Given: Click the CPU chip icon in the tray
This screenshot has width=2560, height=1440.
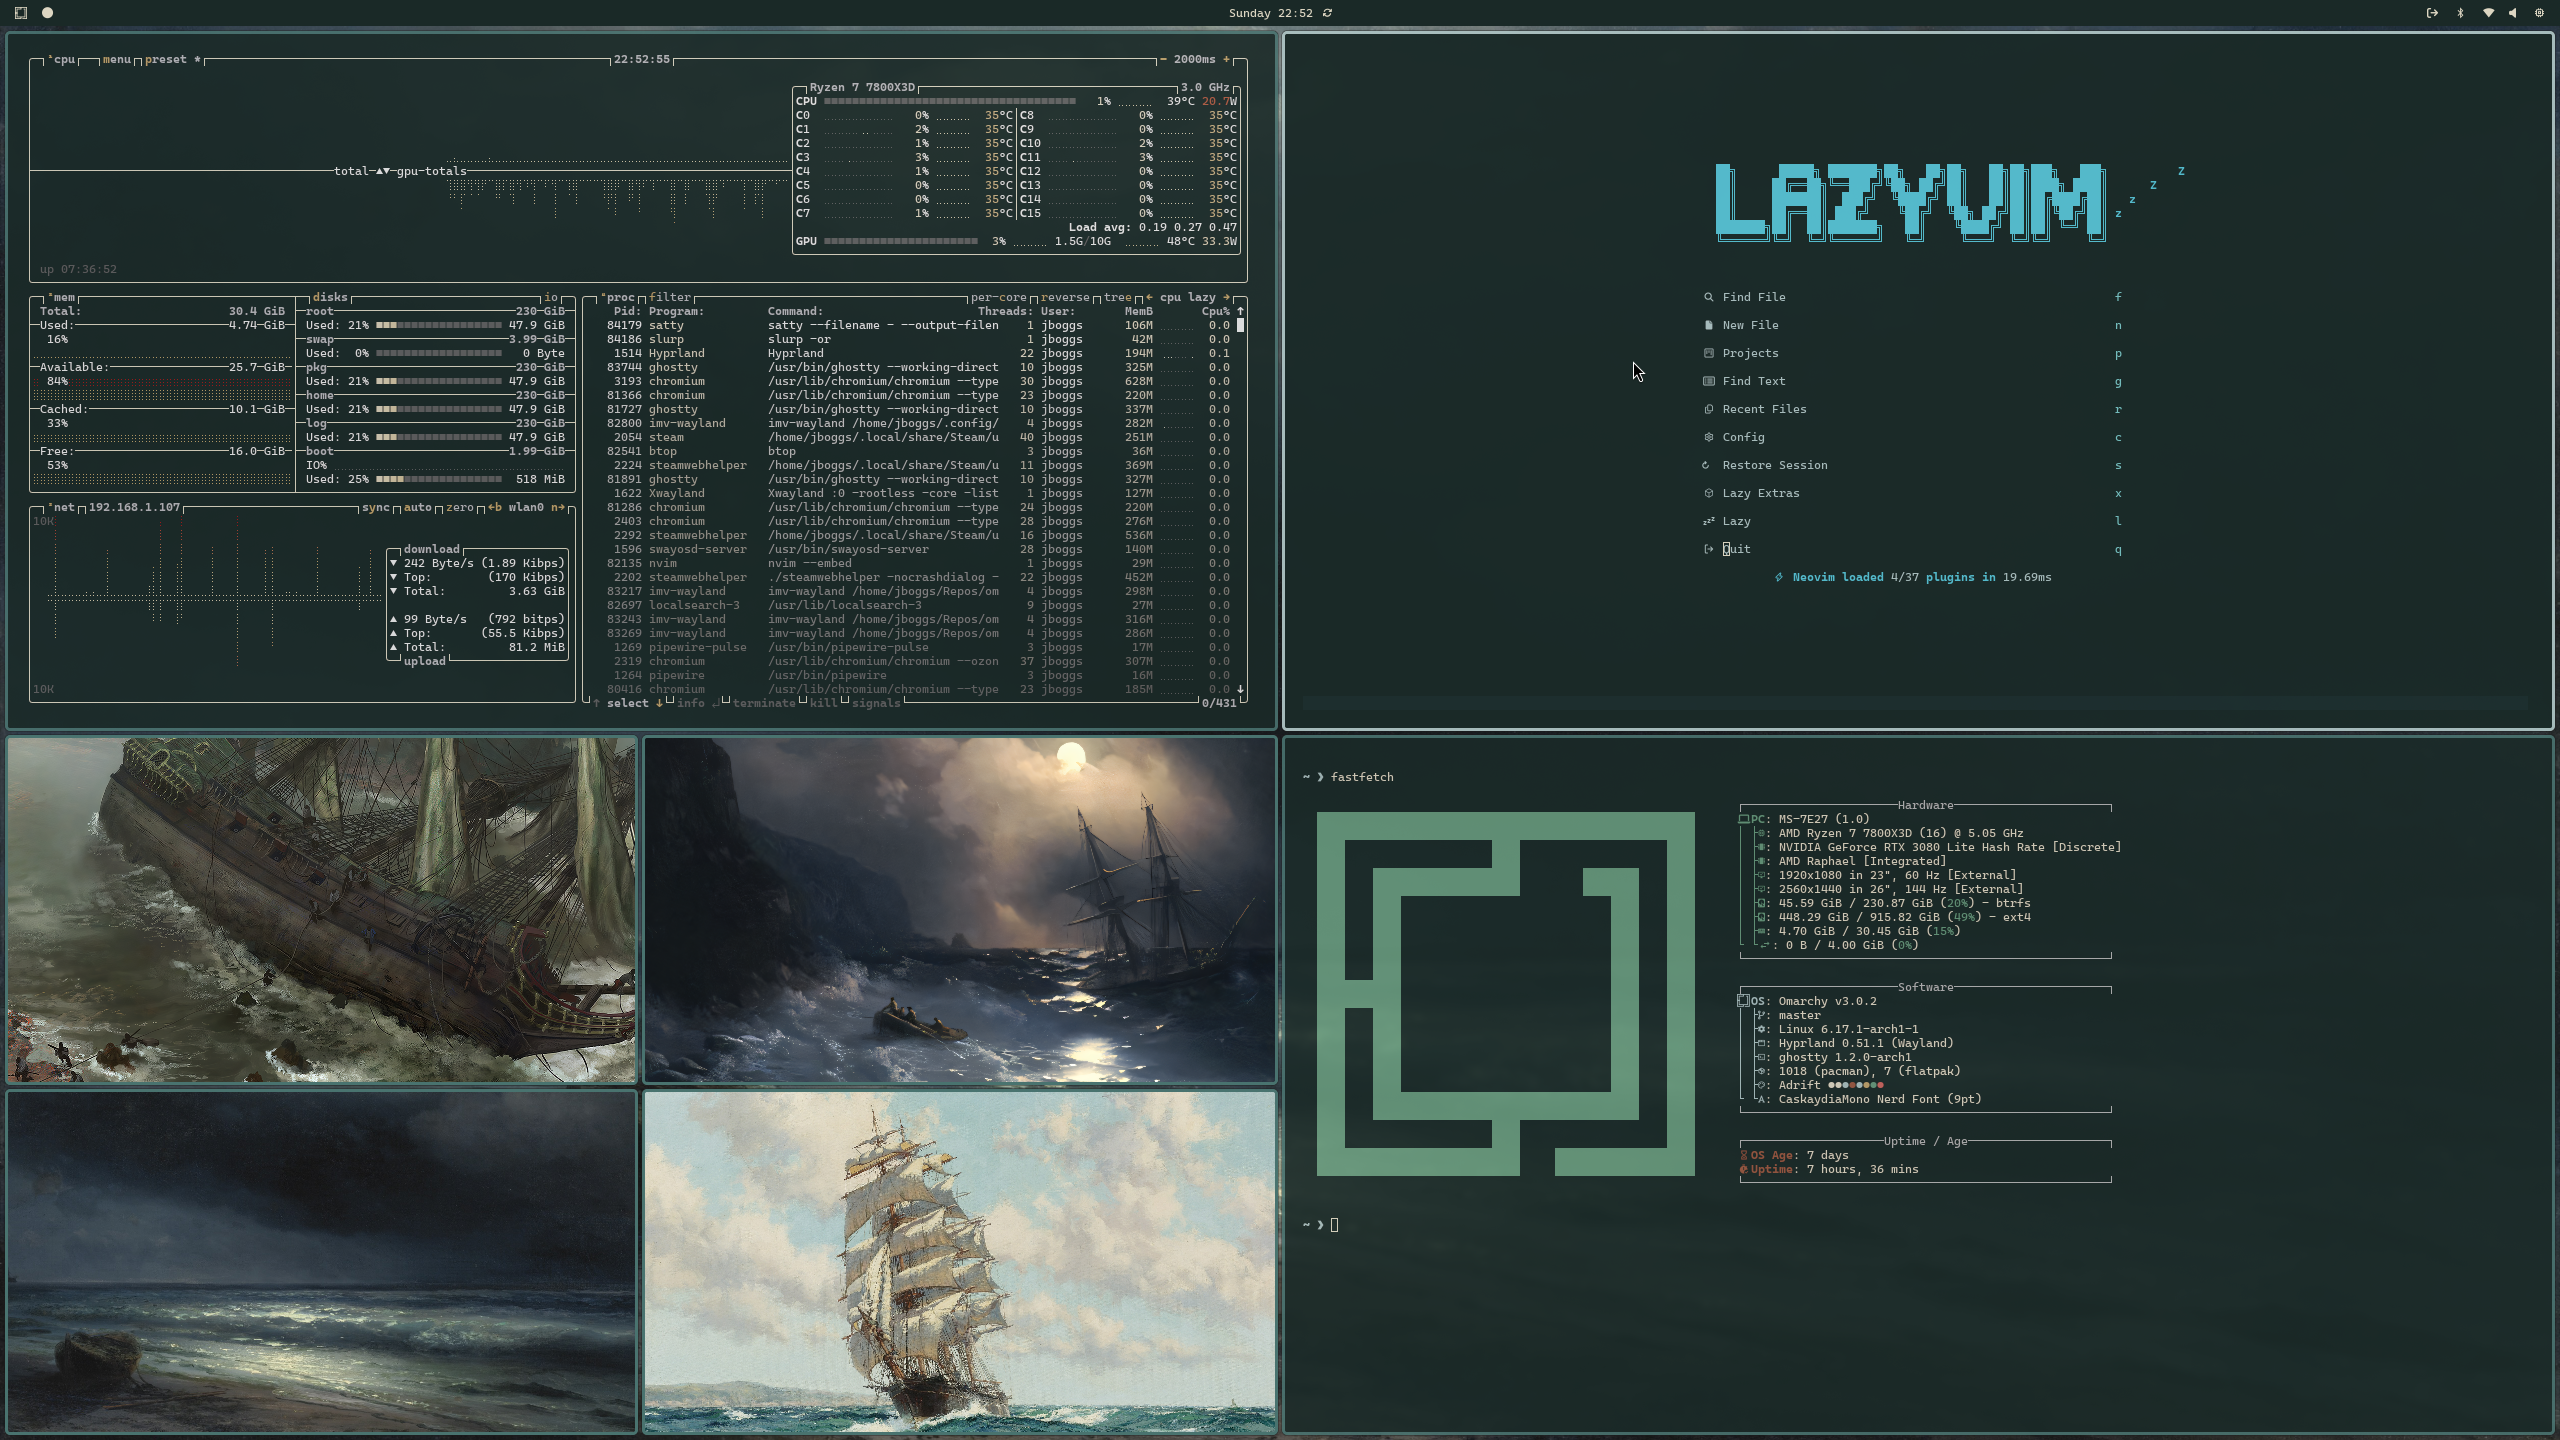Looking at the screenshot, I should pos(2539,13).
